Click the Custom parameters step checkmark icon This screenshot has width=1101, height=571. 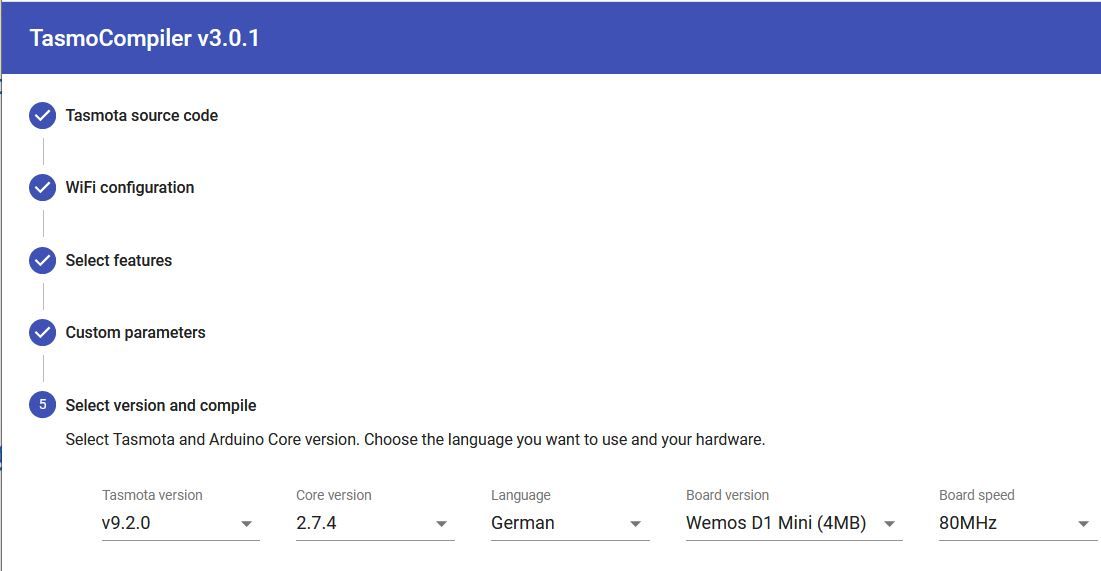click(42, 333)
